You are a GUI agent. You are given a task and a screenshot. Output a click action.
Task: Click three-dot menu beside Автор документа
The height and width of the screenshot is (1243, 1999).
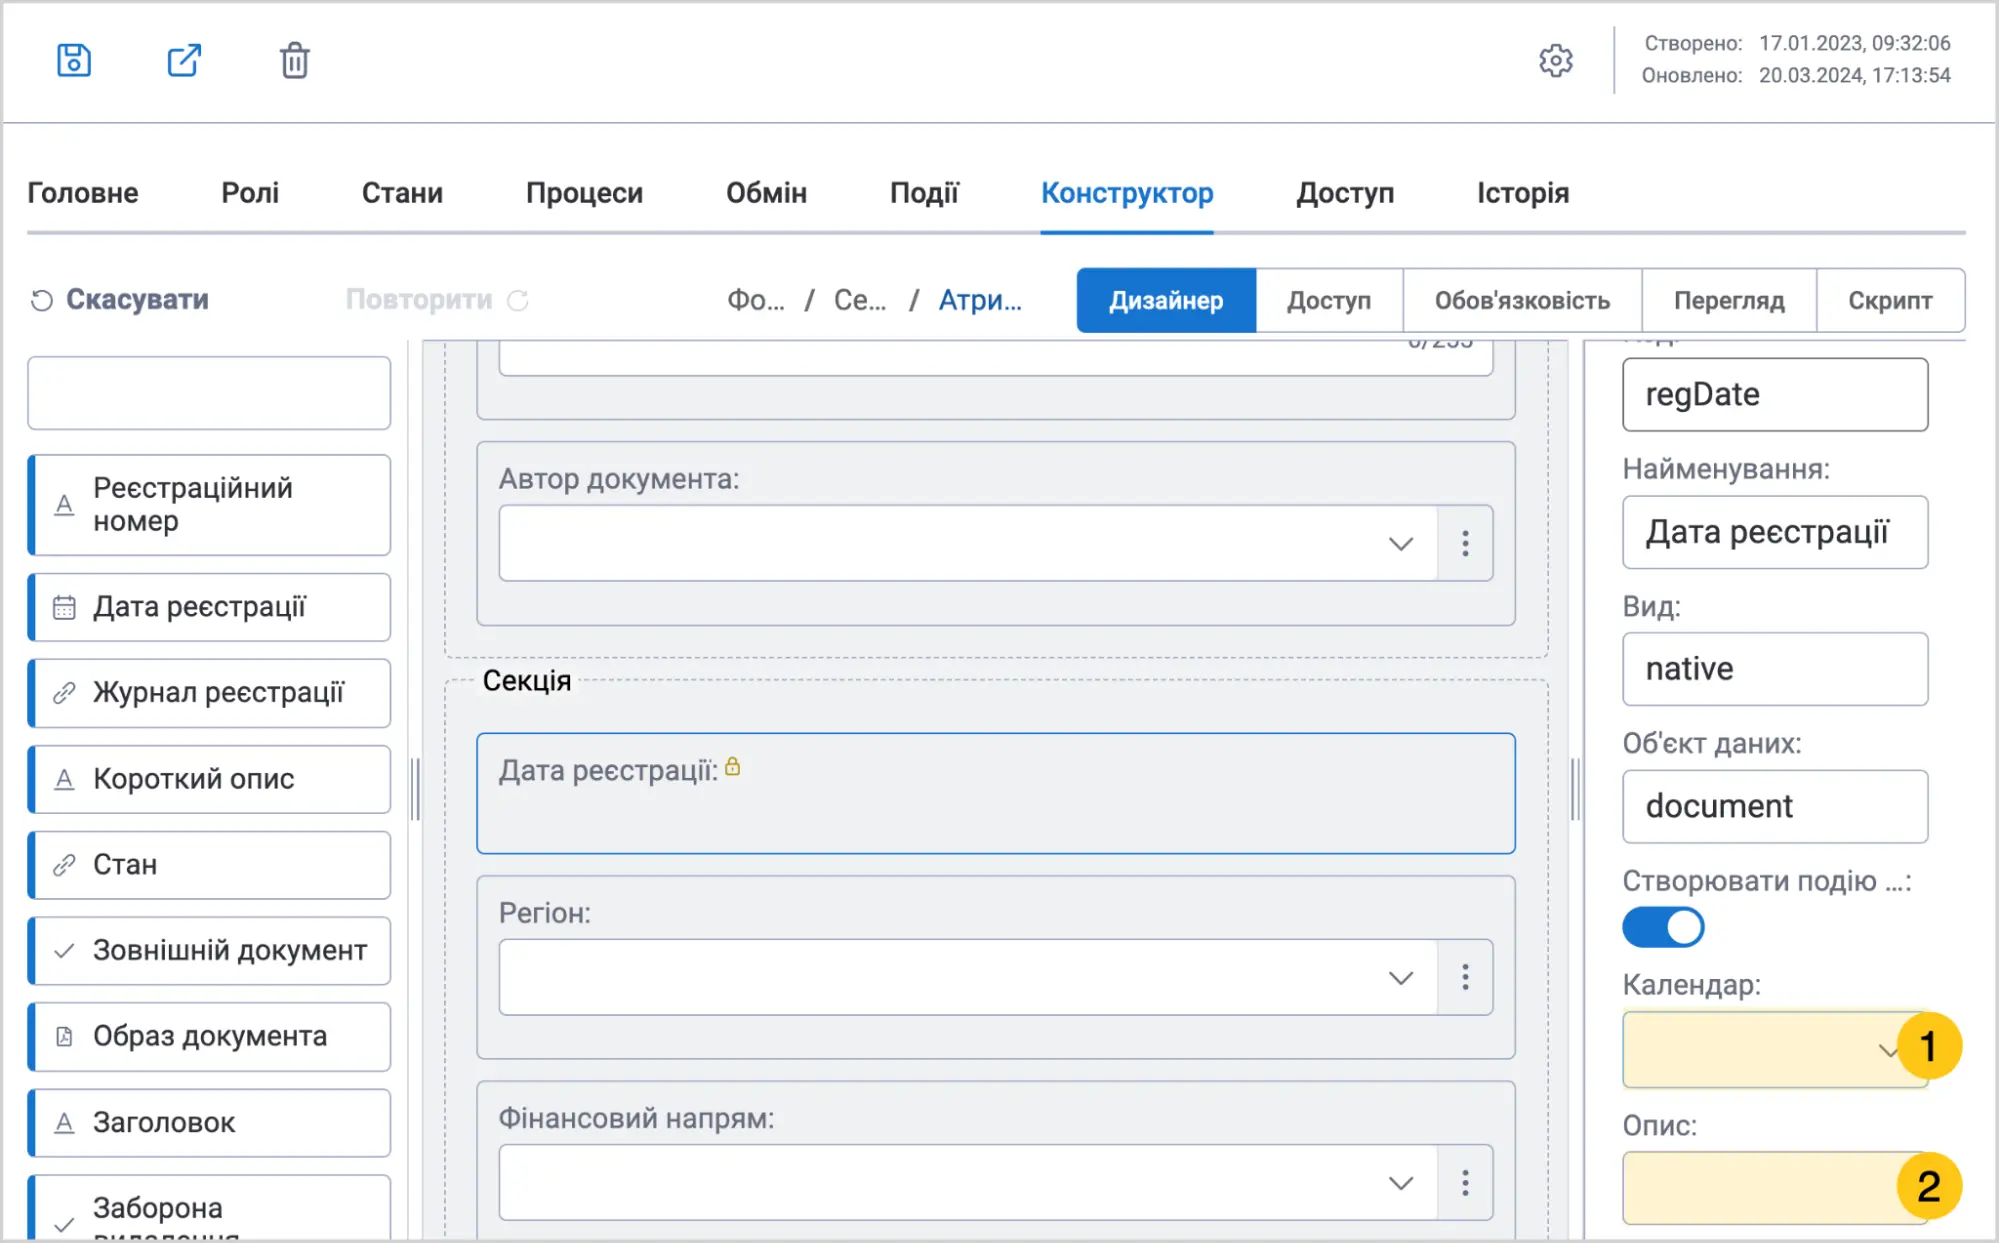(1465, 543)
